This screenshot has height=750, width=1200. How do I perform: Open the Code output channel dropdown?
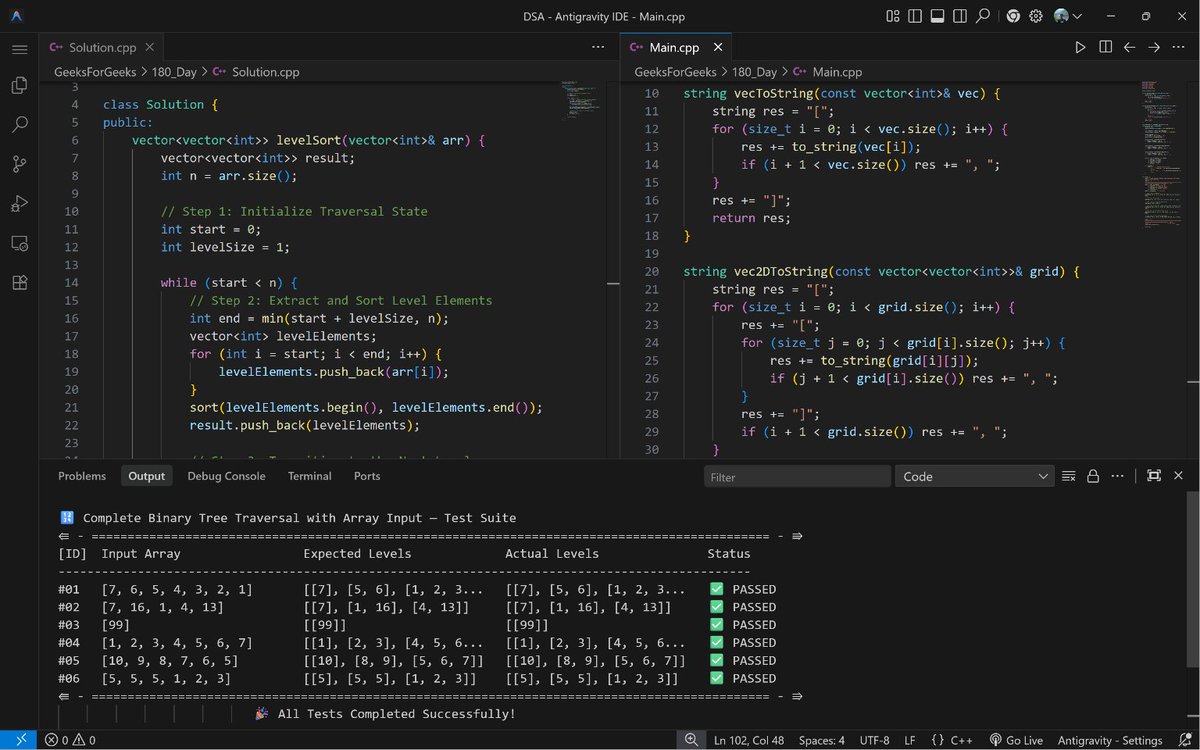point(975,477)
